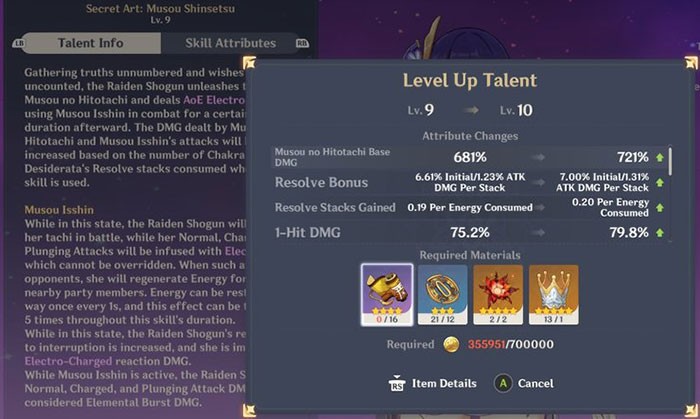This screenshot has height=419, width=700.
Task: Select the 1-Hit DMG attribute row
Action: (471, 232)
